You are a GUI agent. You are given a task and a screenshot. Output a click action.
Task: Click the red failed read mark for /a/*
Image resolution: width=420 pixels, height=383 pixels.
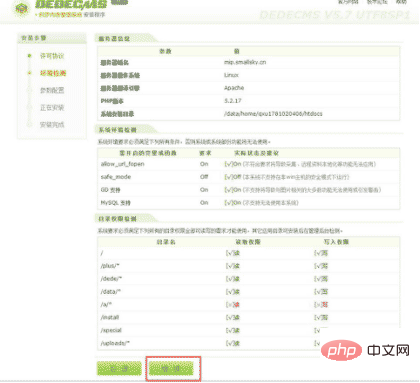(233, 305)
